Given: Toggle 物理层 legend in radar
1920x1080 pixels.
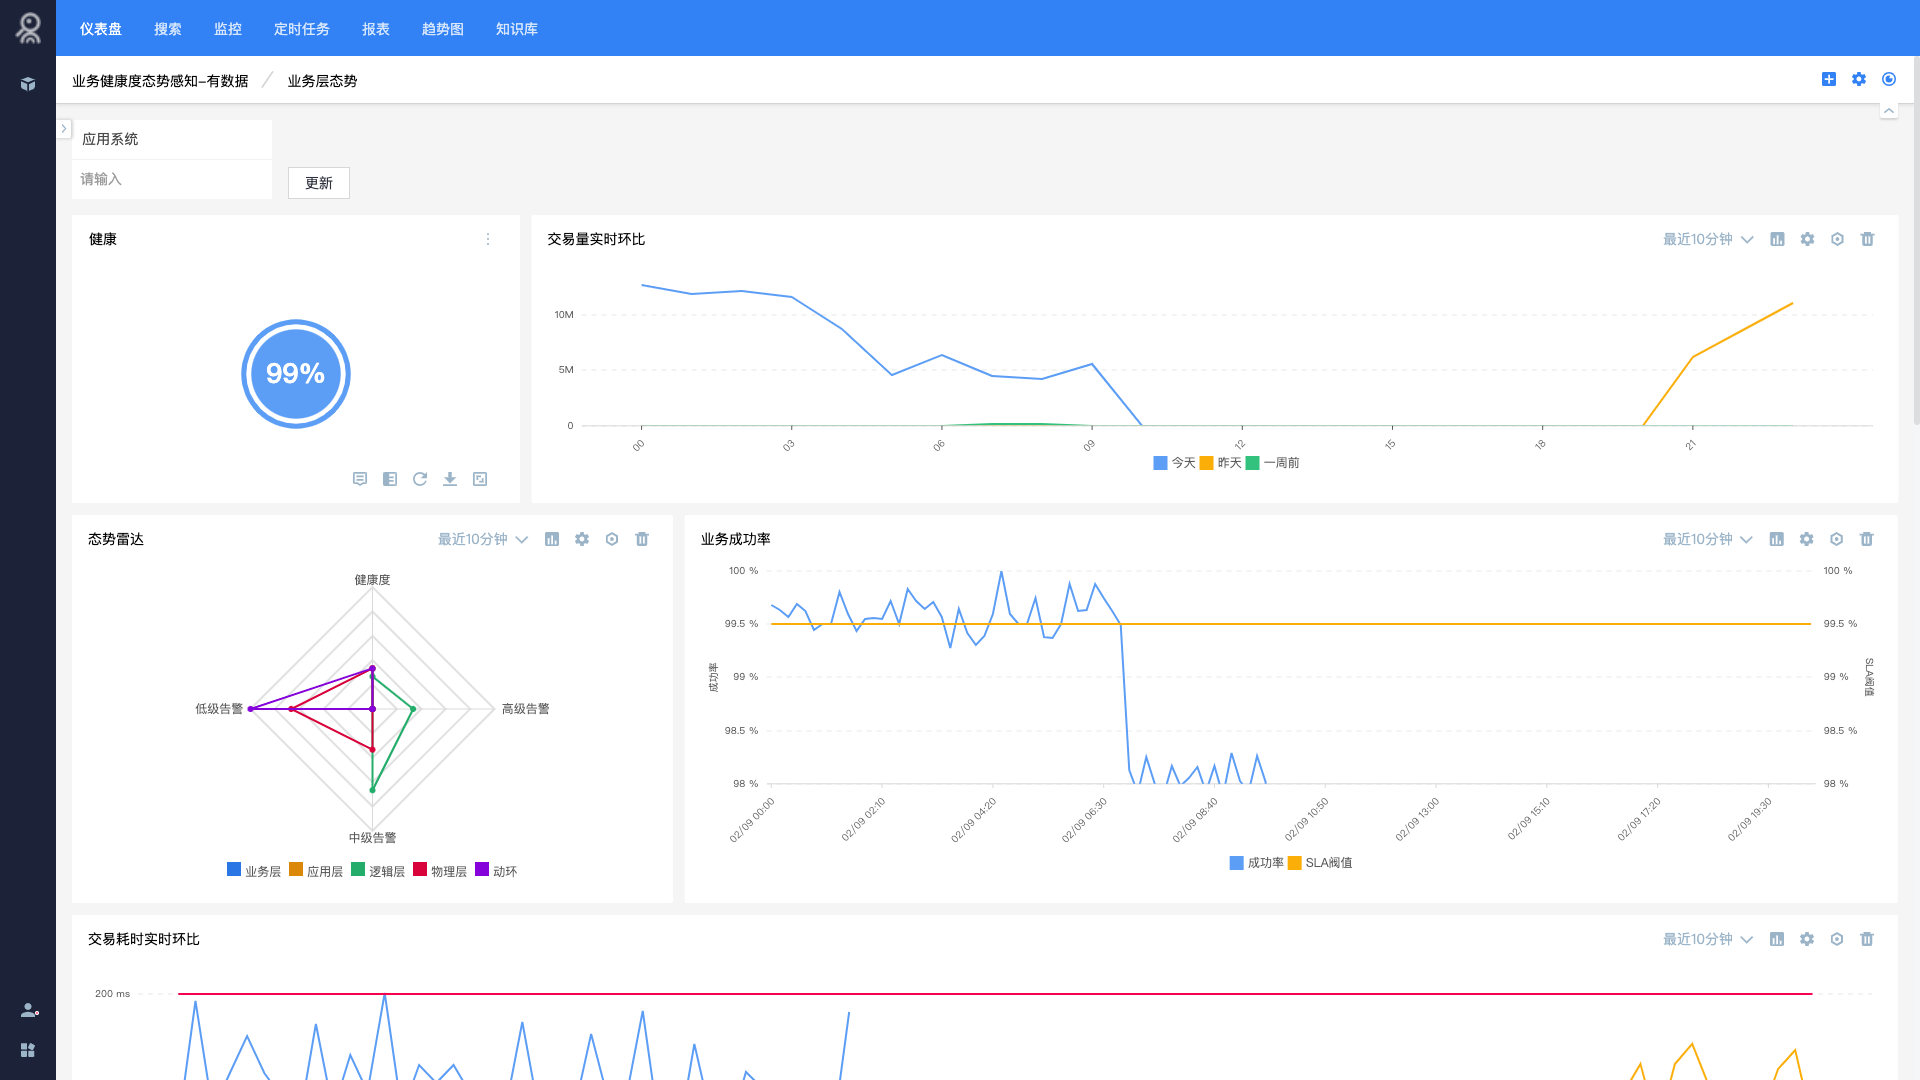Looking at the screenshot, I should pos(440,871).
